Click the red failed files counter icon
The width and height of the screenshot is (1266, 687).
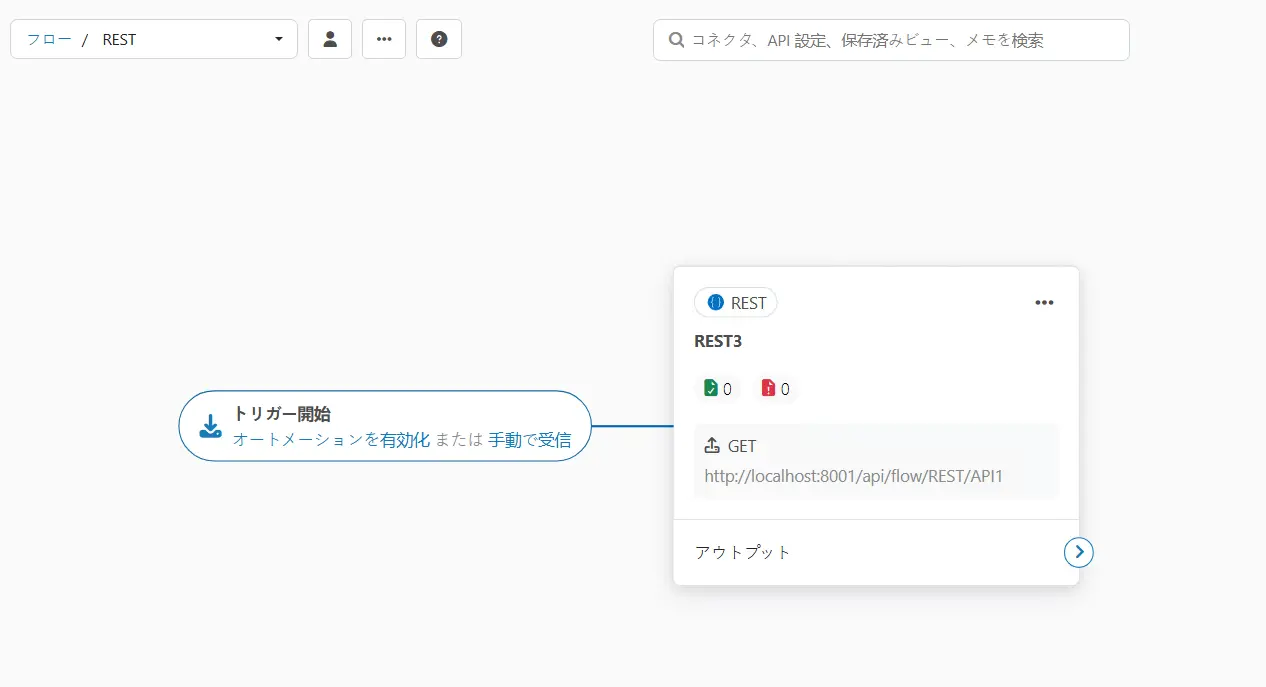[768, 388]
